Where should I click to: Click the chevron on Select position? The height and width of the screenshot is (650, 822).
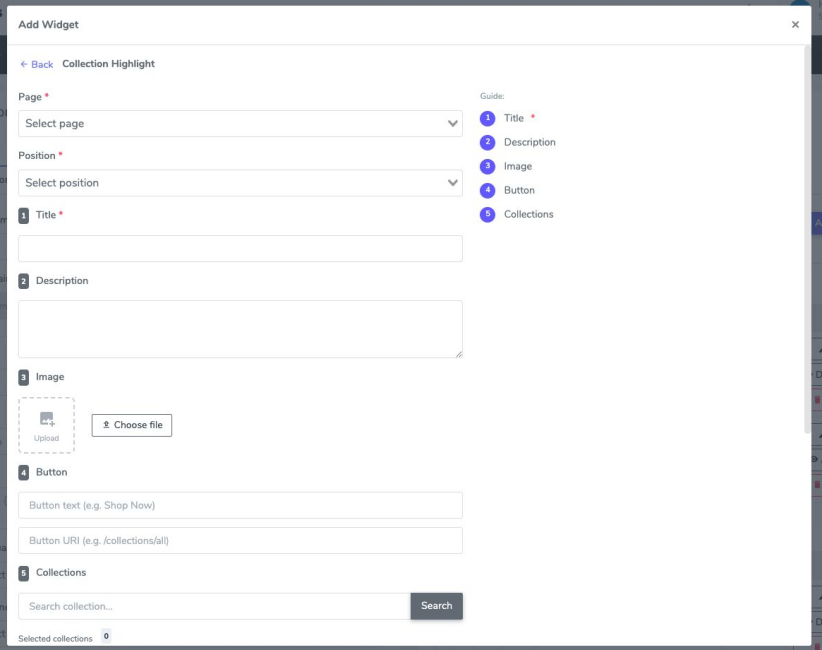(x=452, y=183)
